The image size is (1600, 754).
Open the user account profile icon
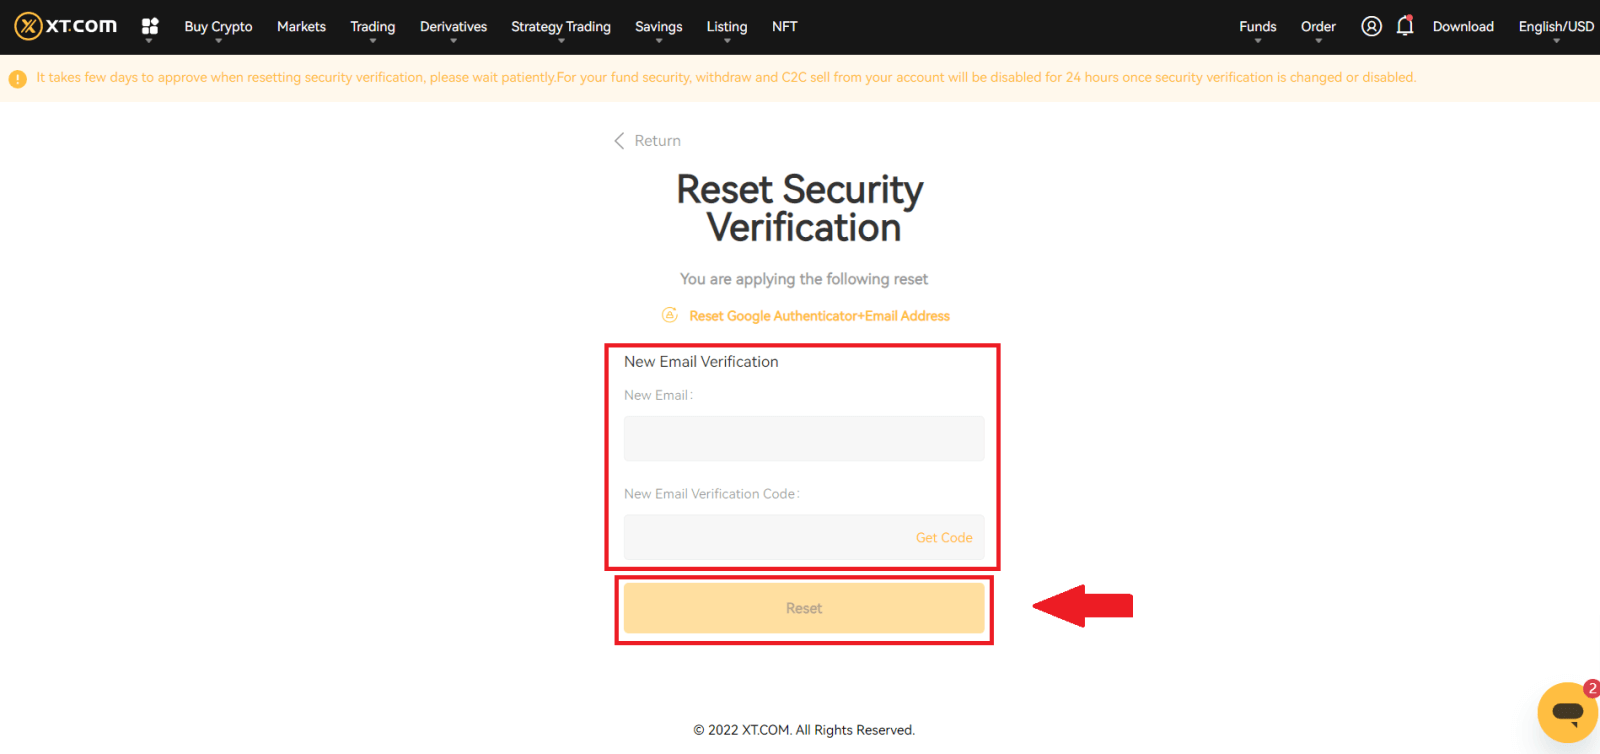[x=1371, y=26]
